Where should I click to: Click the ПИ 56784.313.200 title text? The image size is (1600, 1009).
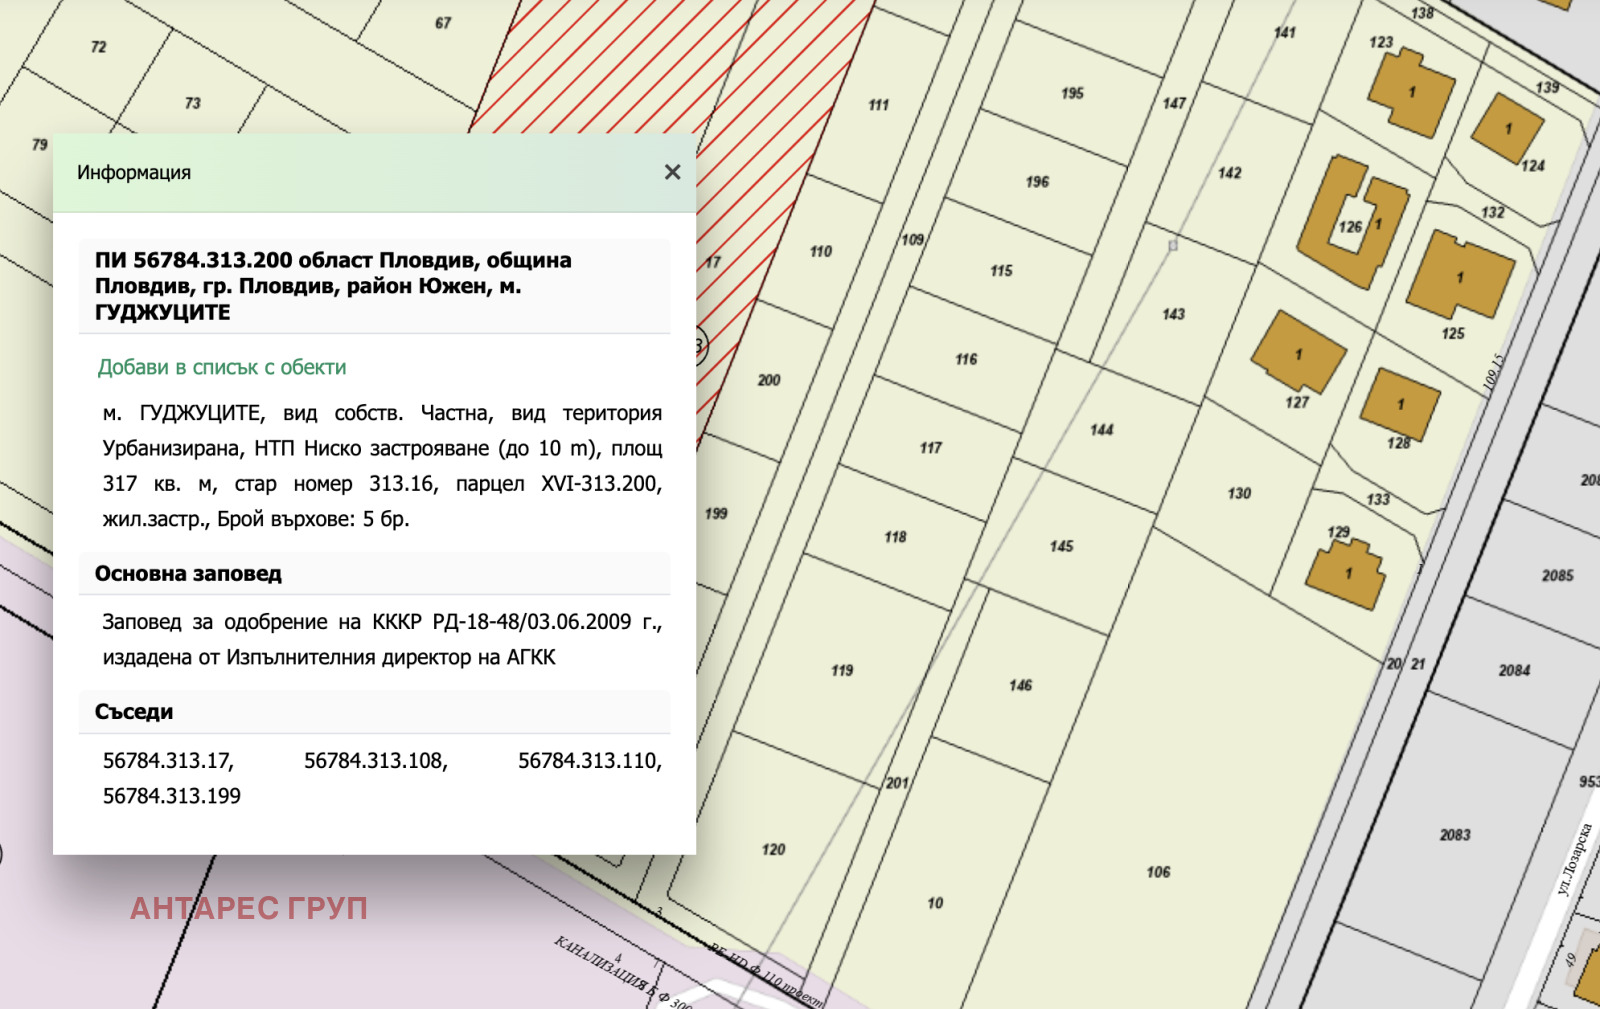(334, 286)
